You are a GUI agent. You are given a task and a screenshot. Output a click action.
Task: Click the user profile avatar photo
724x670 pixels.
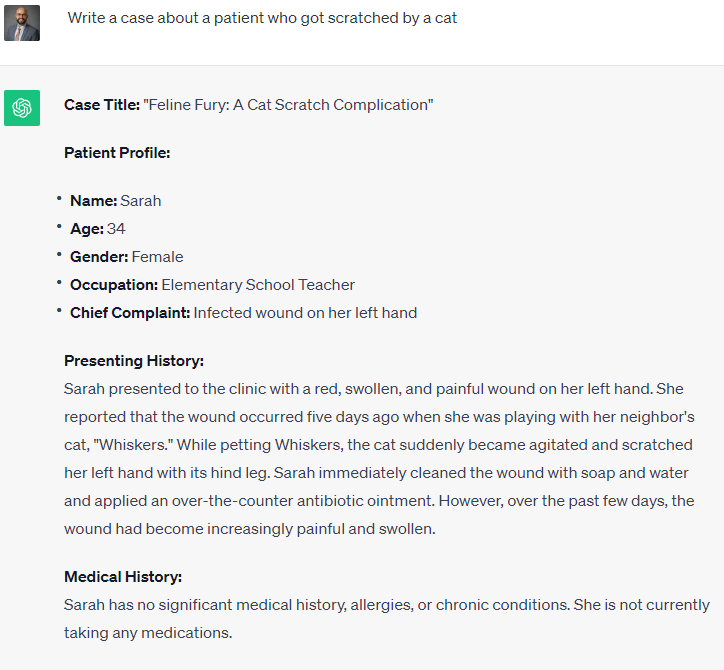[x=22, y=23]
